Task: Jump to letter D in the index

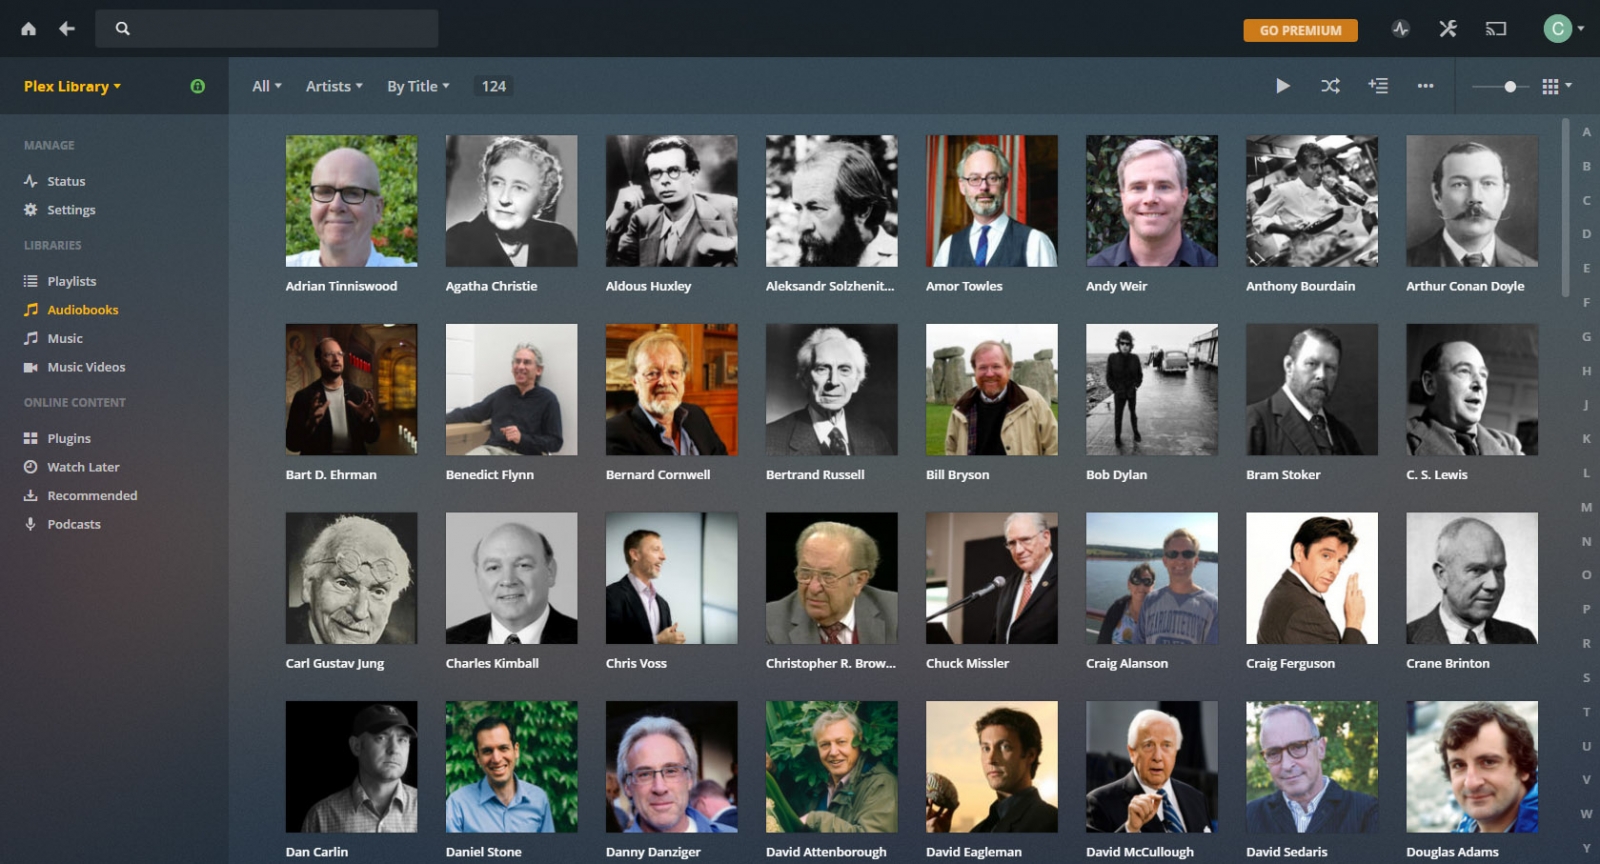Action: click(1586, 234)
